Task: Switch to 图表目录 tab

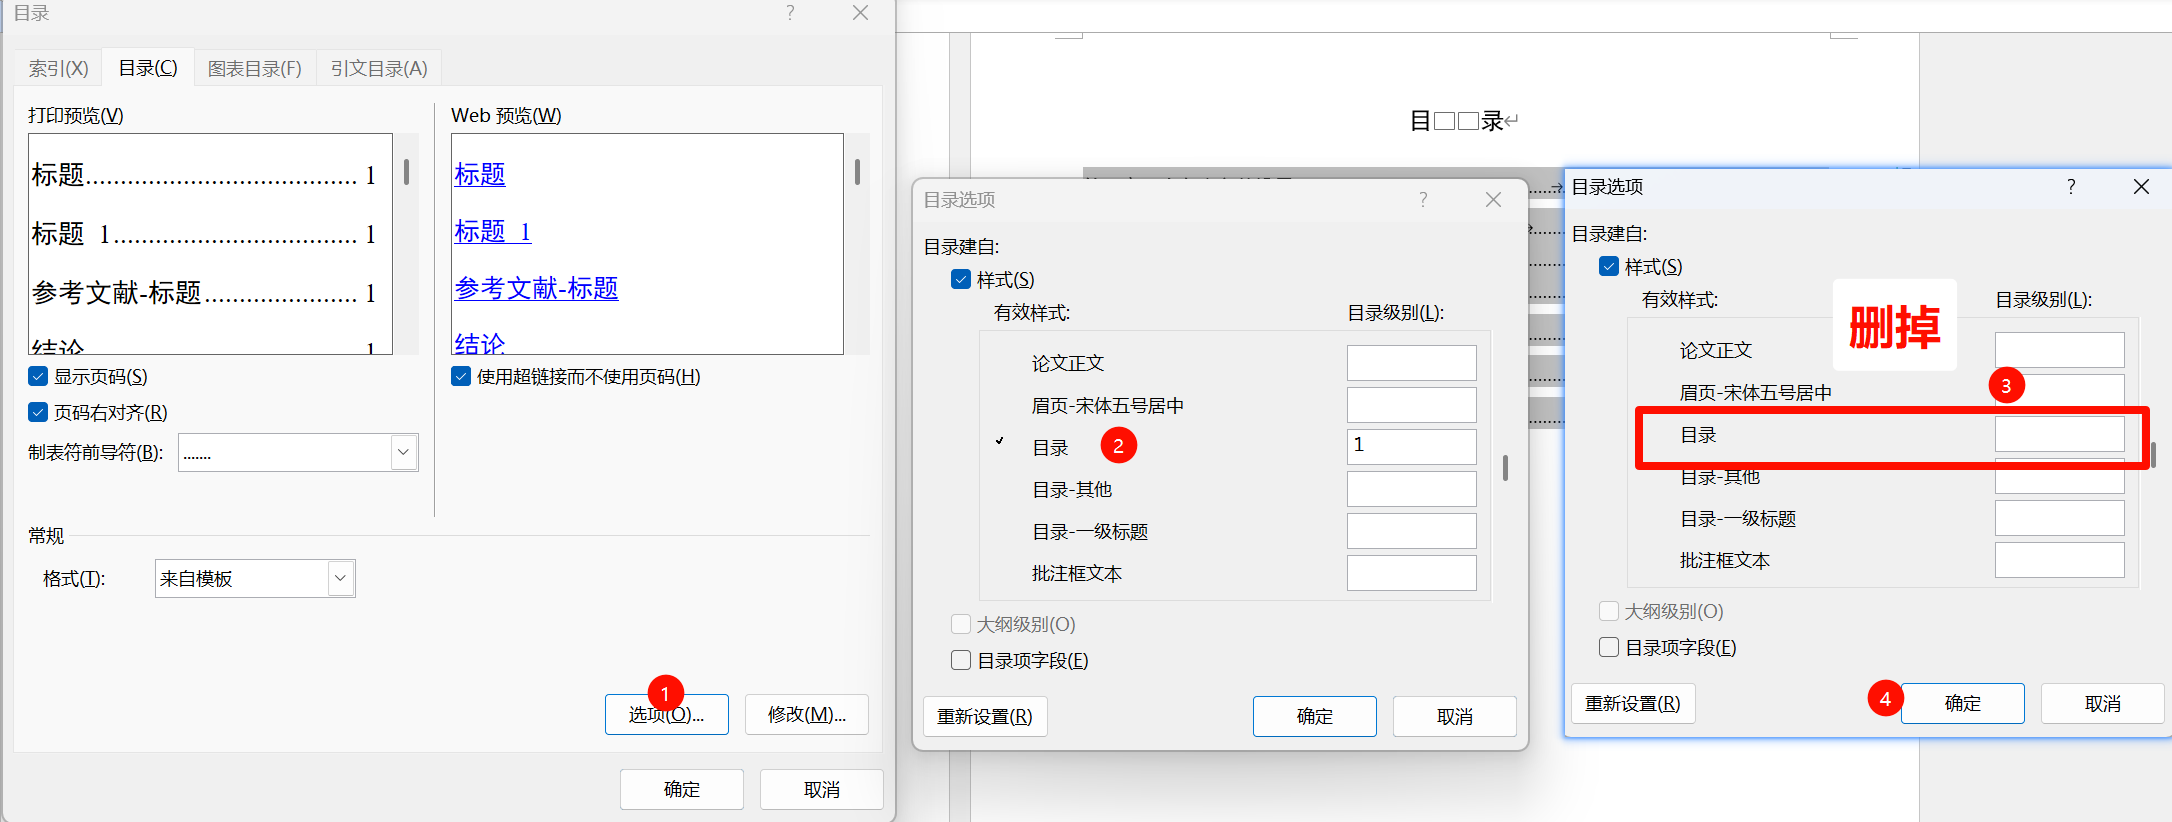Action: coord(254,69)
